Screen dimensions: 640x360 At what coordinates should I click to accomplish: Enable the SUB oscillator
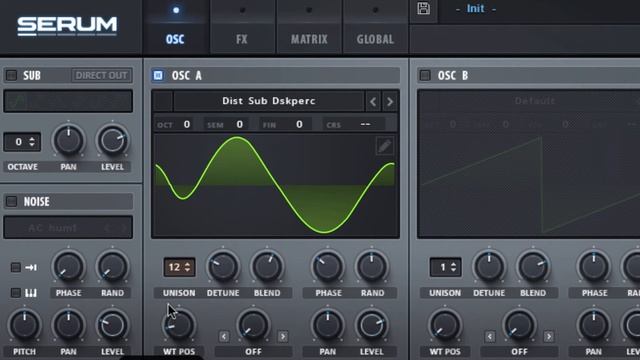click(11, 75)
